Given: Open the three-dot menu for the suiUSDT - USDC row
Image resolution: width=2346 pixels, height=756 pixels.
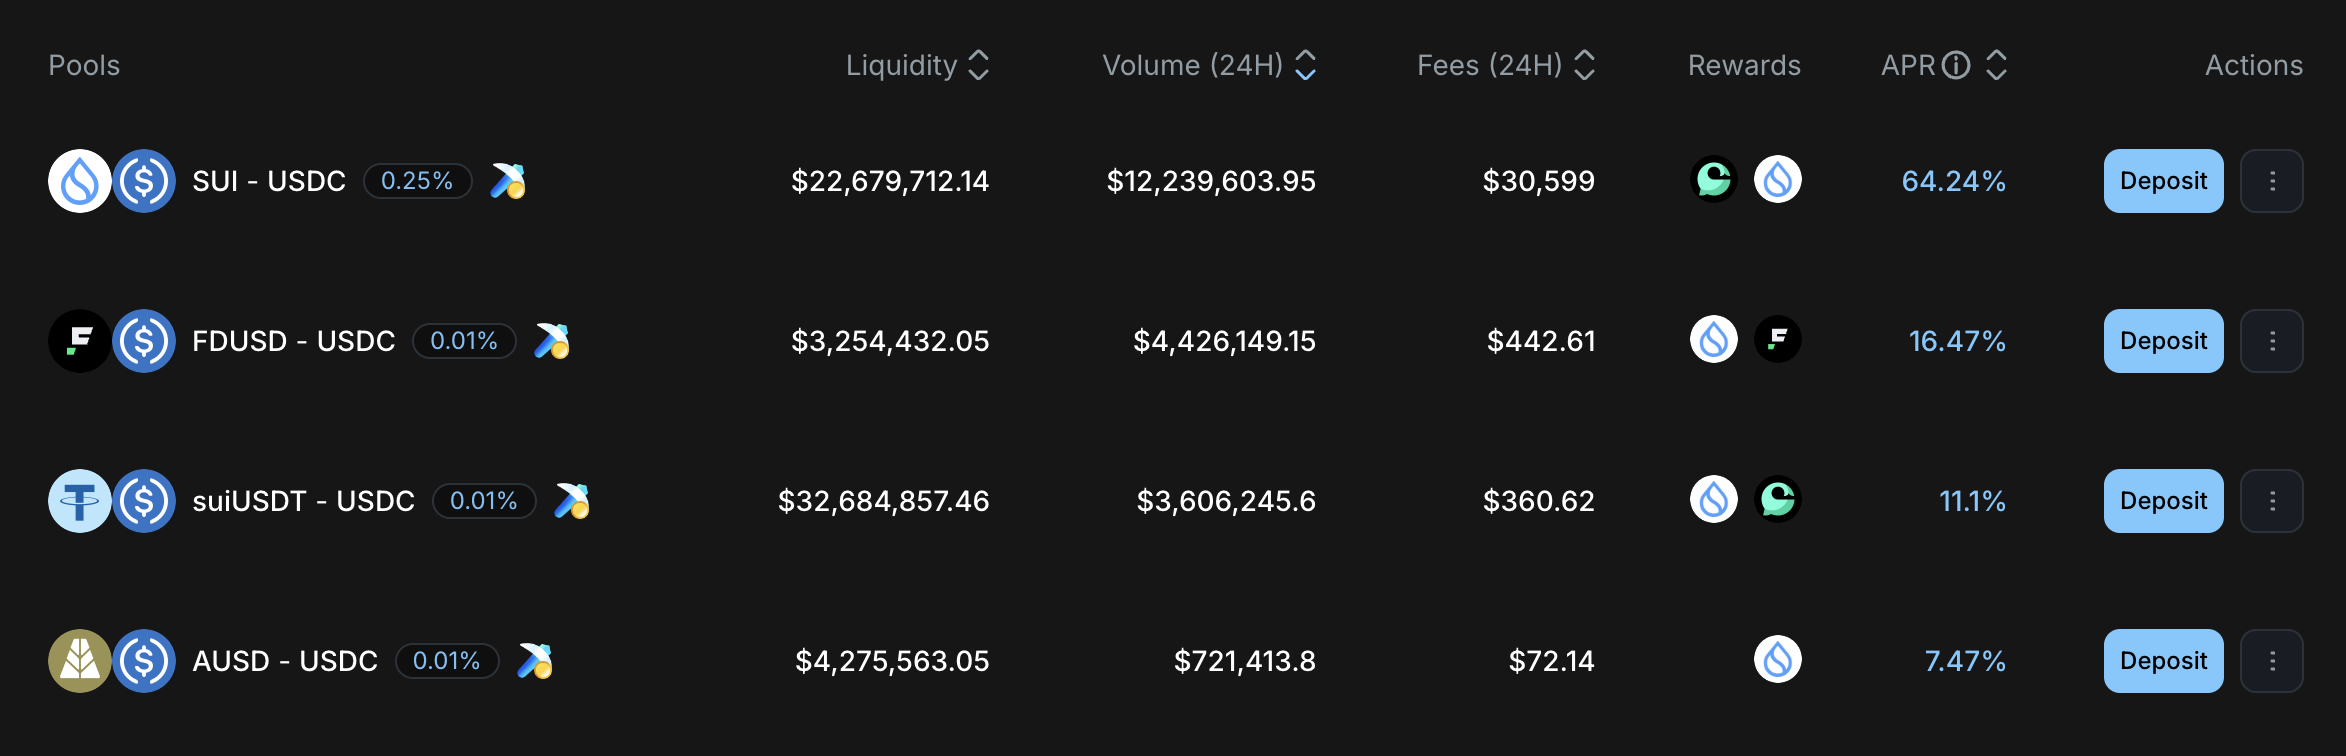Looking at the screenshot, I should [x=2272, y=501].
